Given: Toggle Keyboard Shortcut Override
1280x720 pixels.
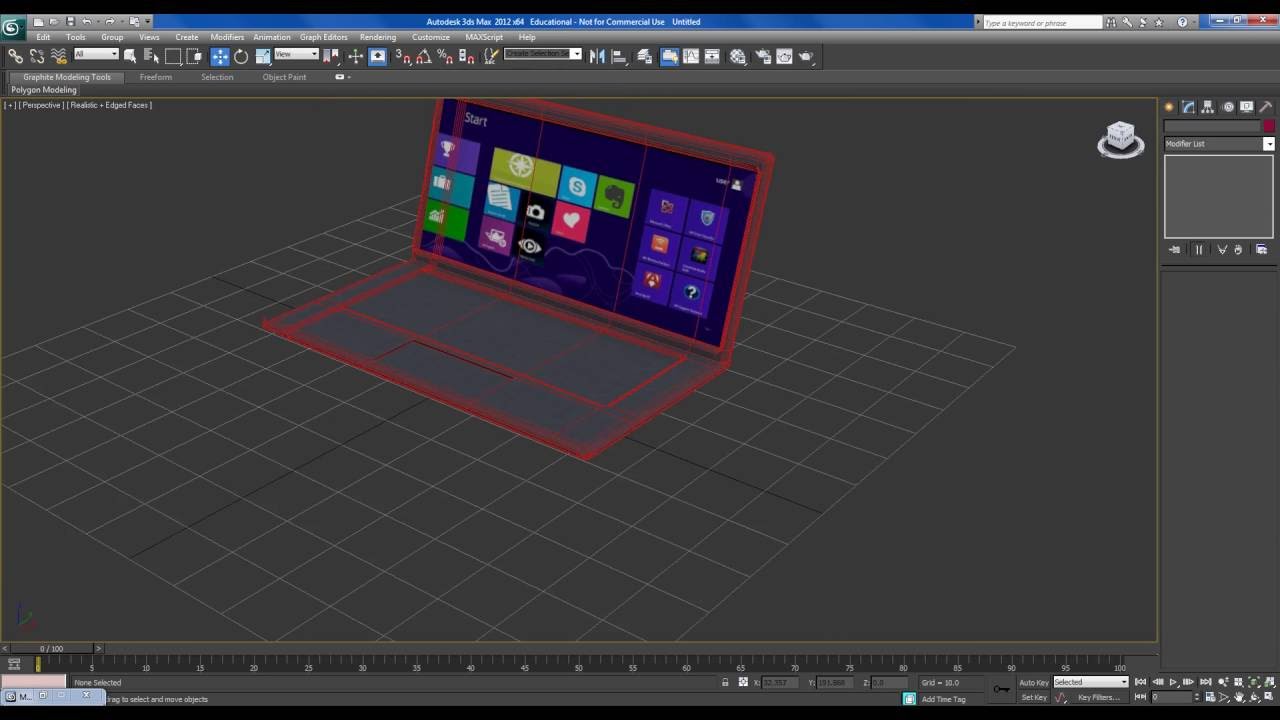Looking at the screenshot, I should (x=378, y=57).
